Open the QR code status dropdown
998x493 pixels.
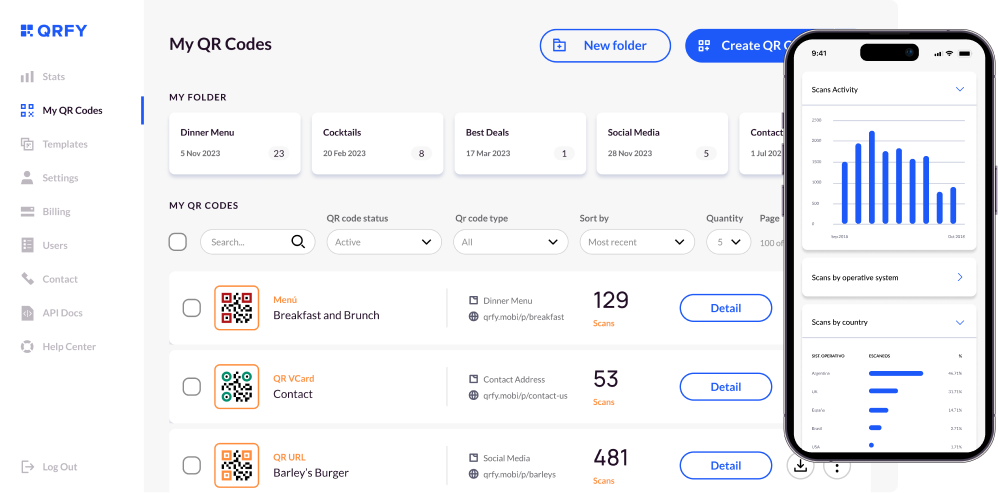pos(384,242)
